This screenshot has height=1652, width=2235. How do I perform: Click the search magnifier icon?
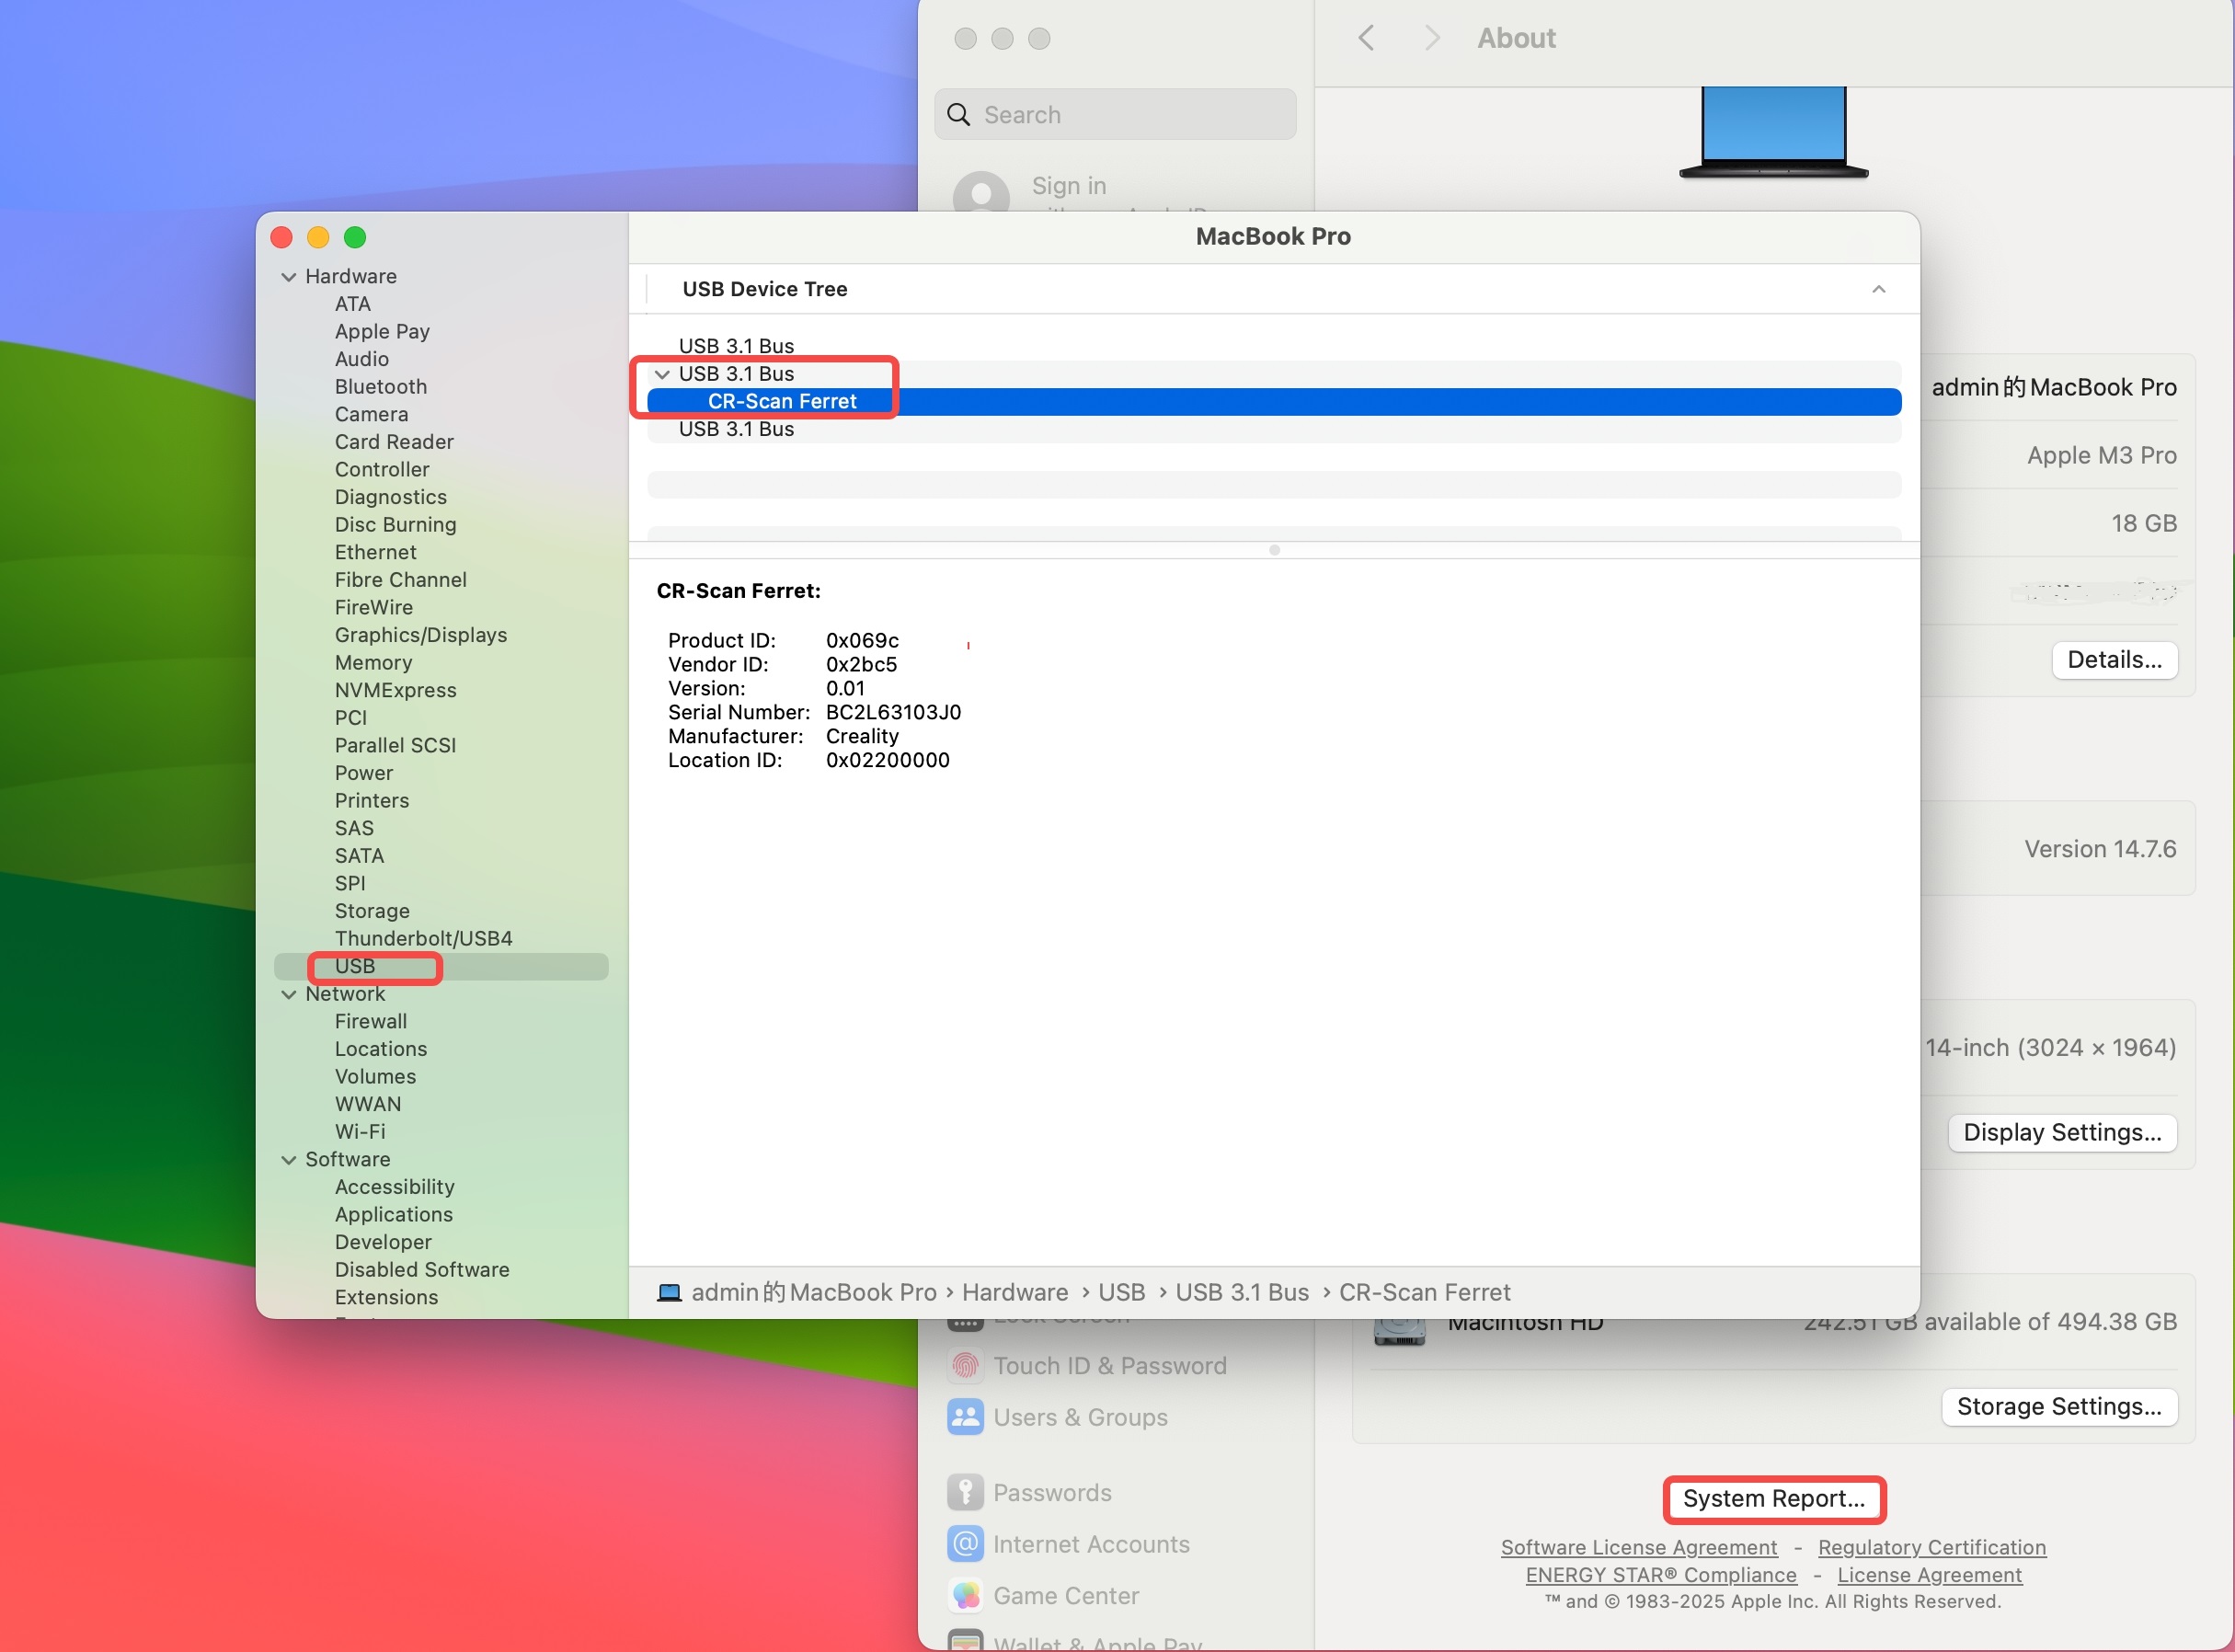(x=958, y=115)
